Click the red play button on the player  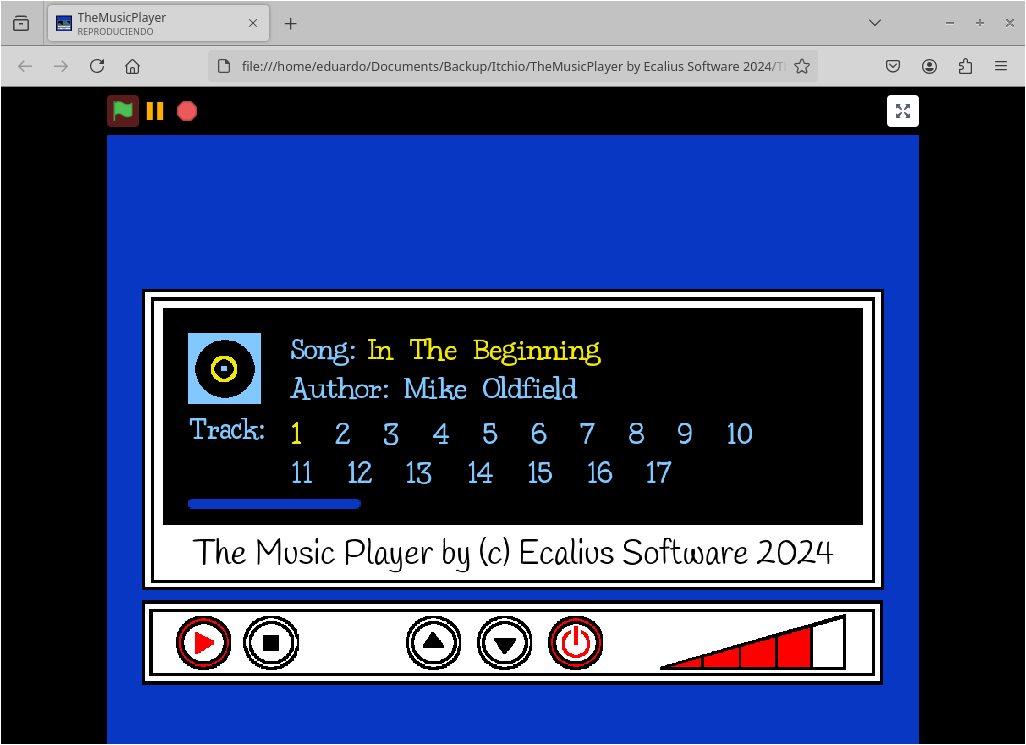click(203, 643)
